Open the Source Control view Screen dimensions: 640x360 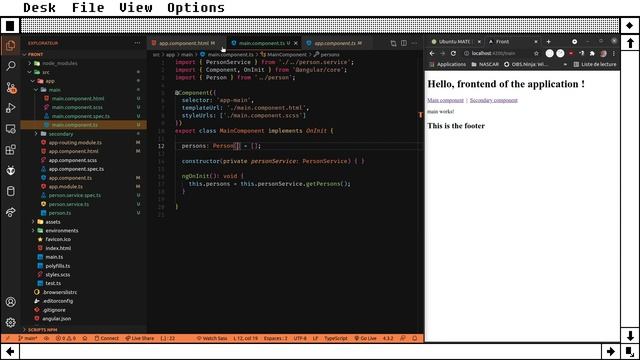click(x=11, y=87)
